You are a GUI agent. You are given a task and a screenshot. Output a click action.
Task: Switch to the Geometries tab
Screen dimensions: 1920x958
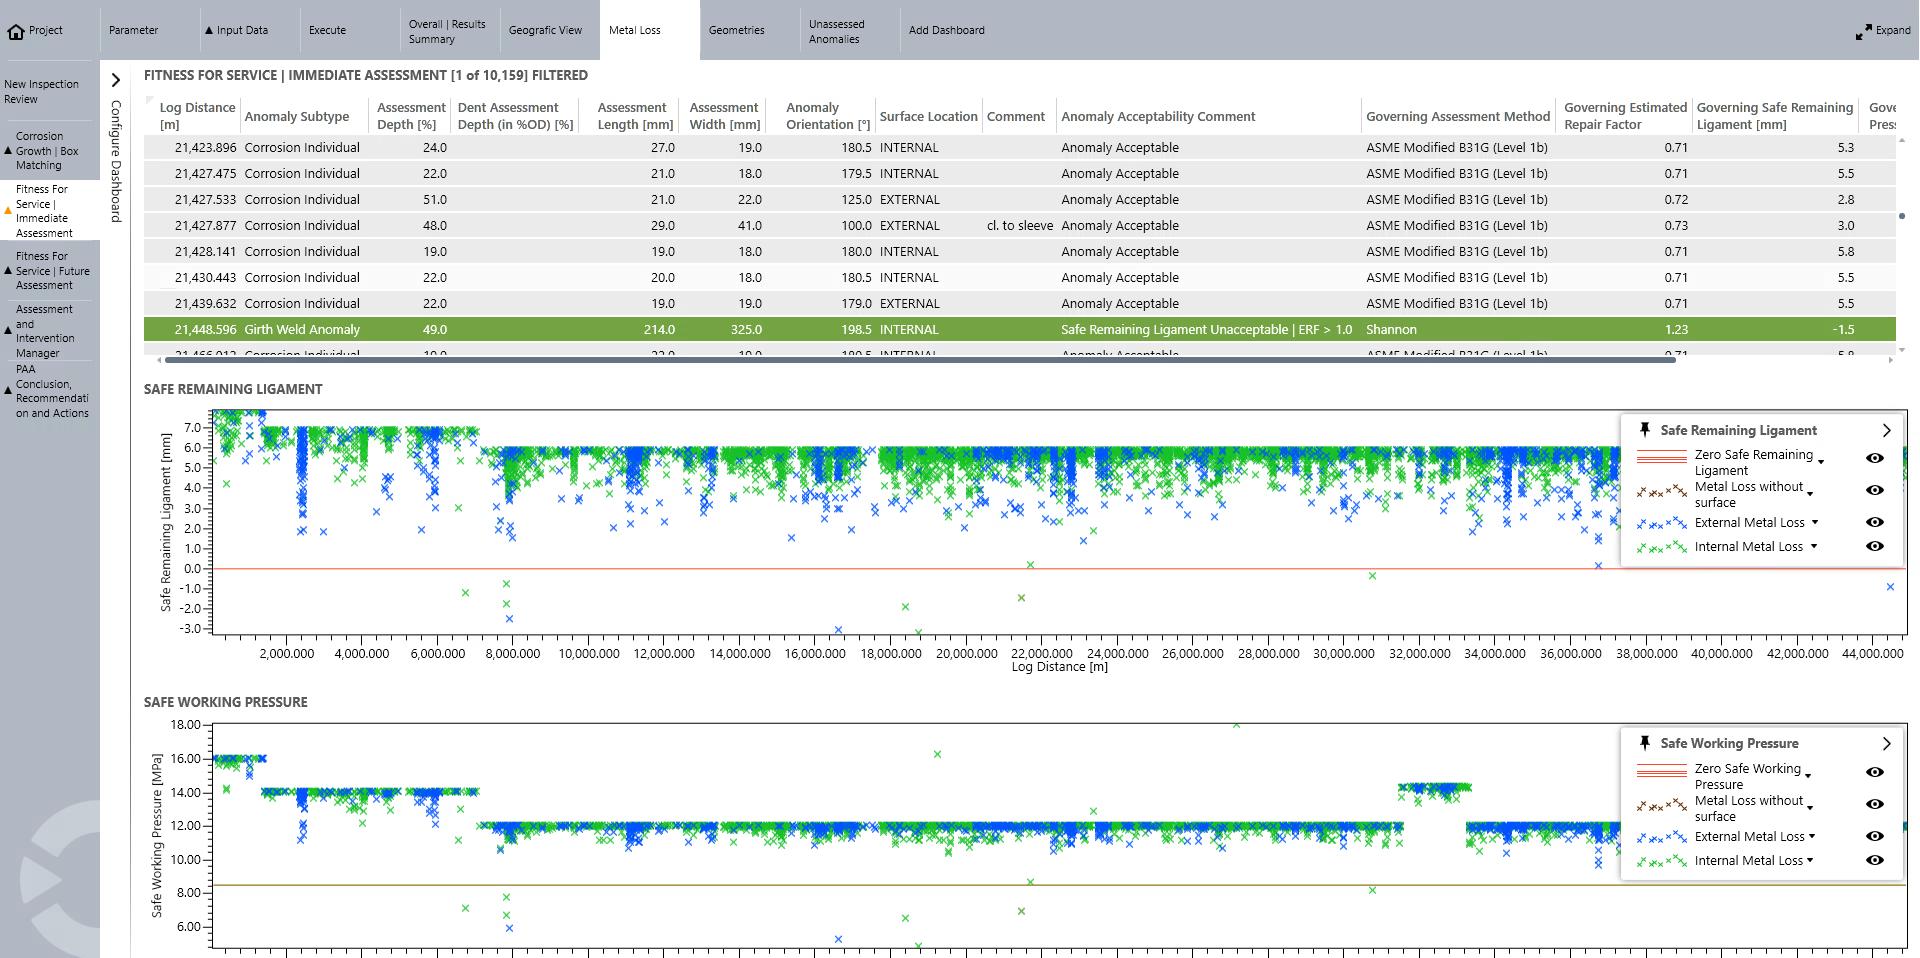tap(736, 30)
